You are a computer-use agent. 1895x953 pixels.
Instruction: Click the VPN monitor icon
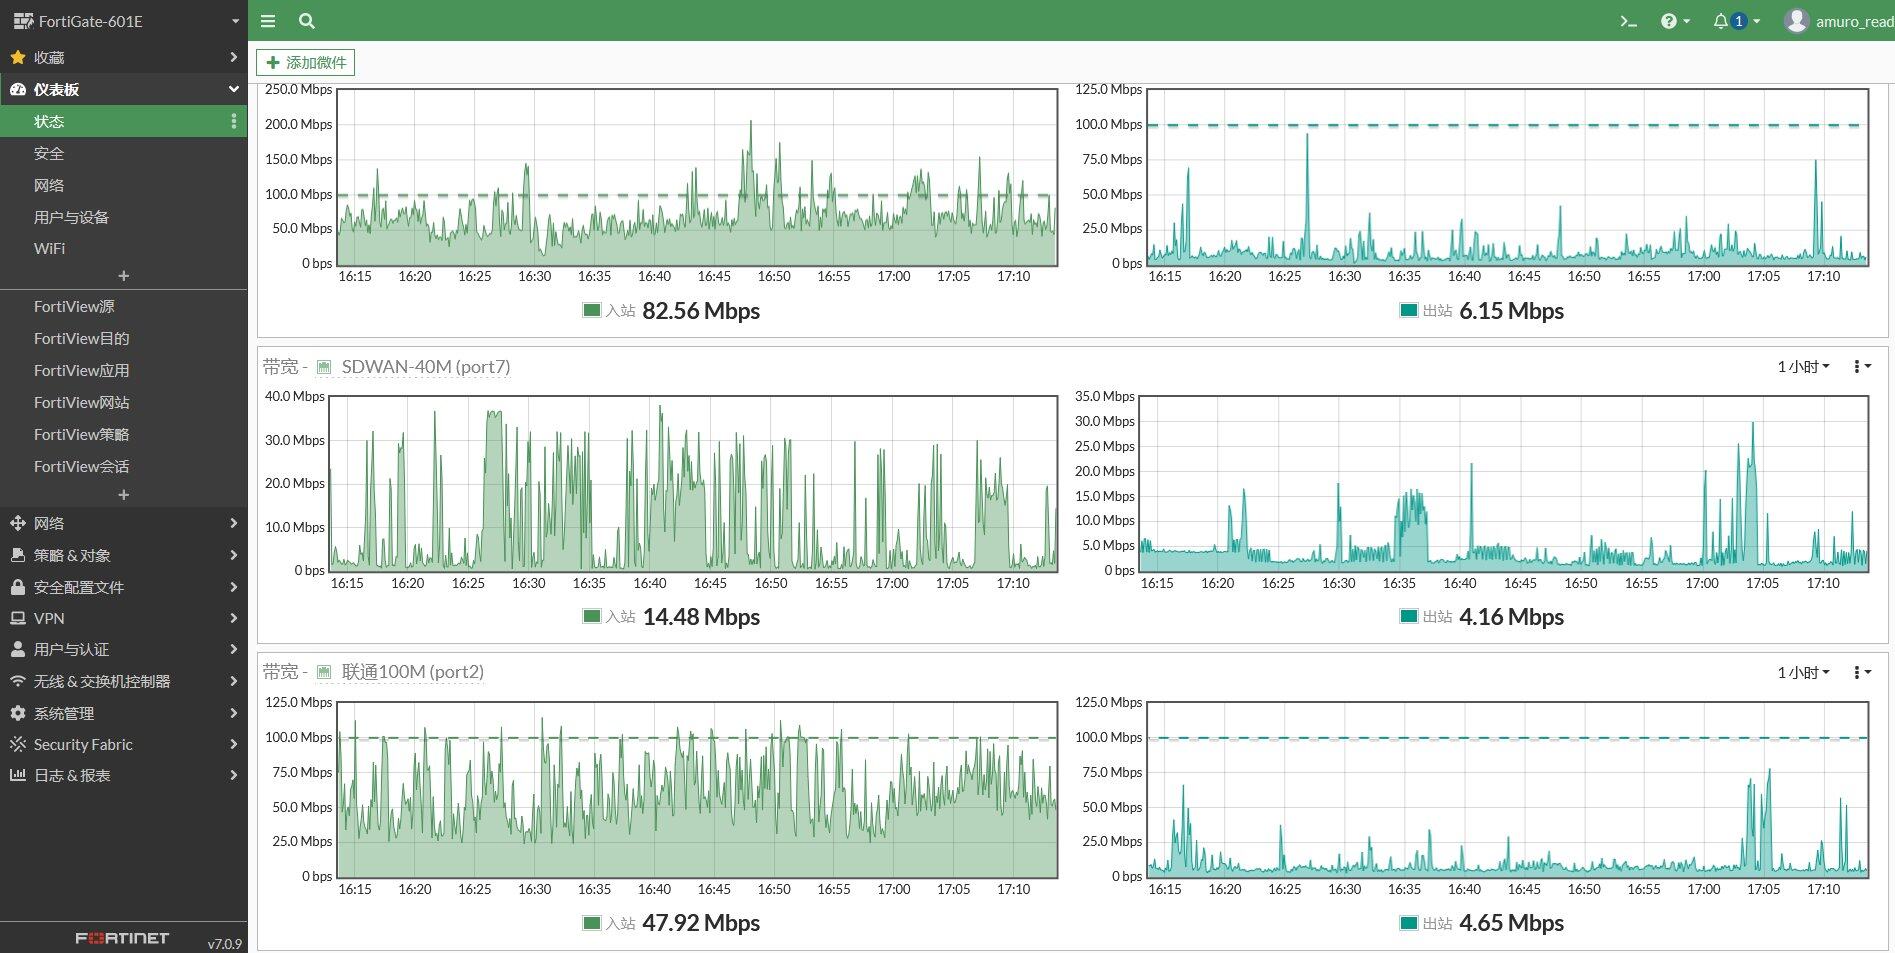point(18,618)
